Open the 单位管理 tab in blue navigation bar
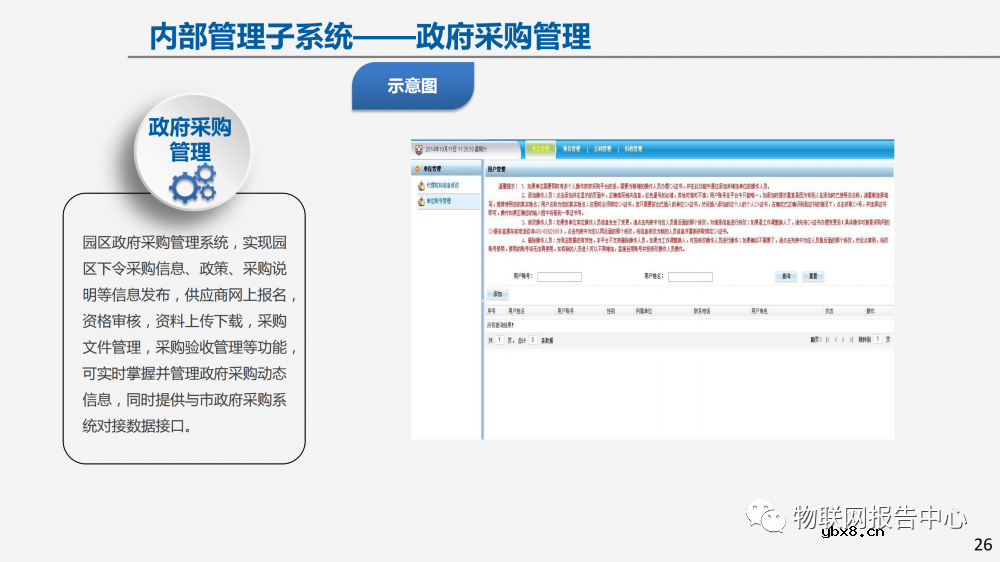Screen dimensions: 1000x562 540,149
